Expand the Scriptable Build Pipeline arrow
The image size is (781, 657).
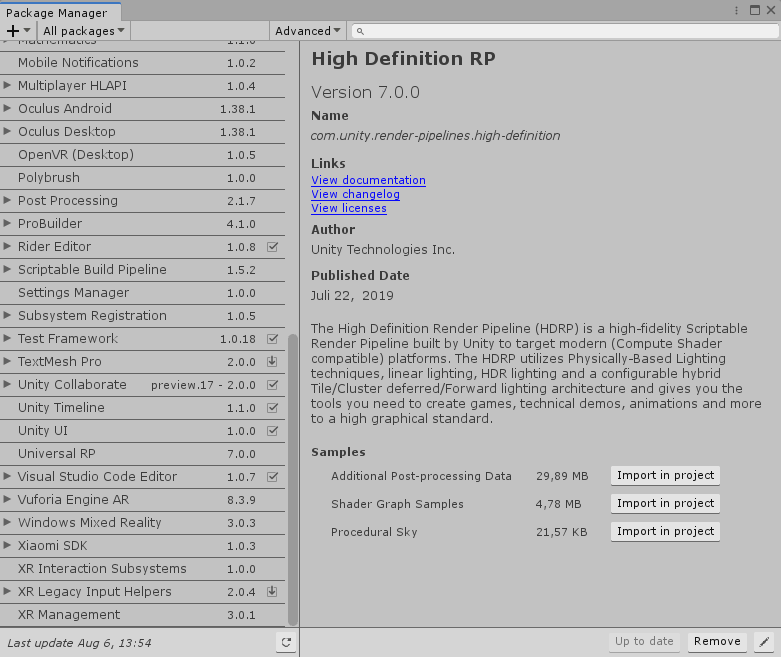[7, 269]
